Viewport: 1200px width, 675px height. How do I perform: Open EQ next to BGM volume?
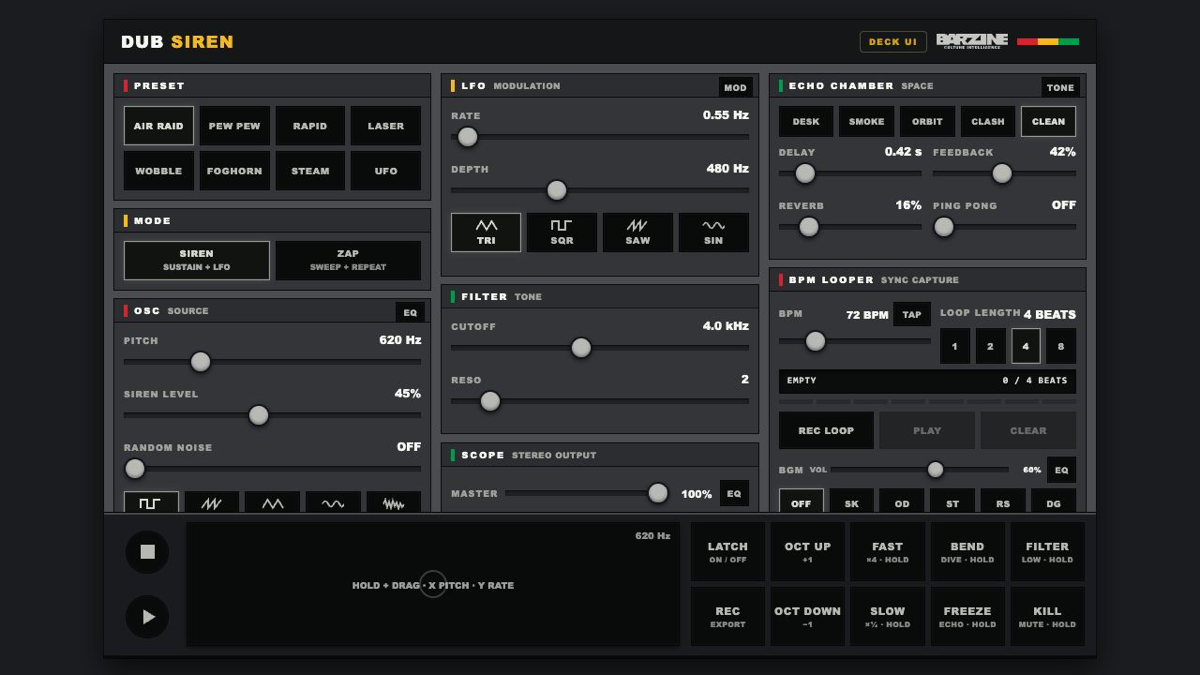click(x=1061, y=469)
